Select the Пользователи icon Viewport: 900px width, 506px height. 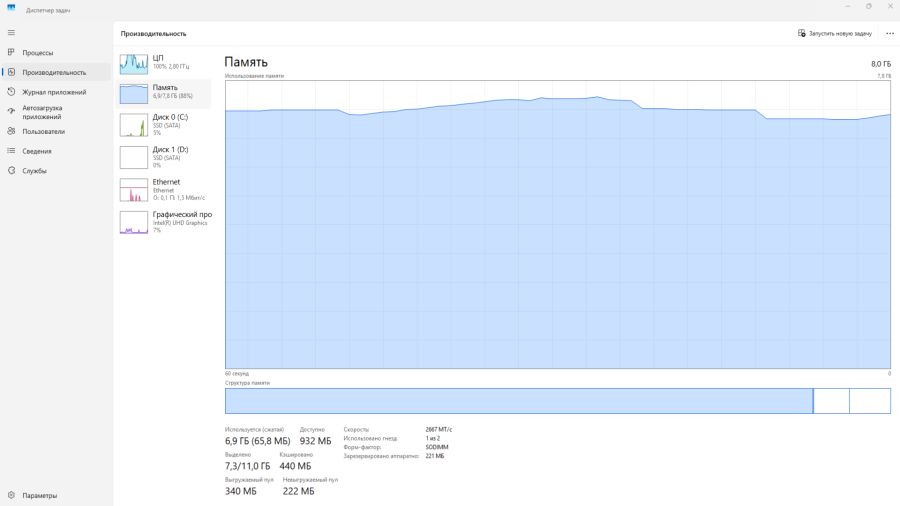pos(11,131)
